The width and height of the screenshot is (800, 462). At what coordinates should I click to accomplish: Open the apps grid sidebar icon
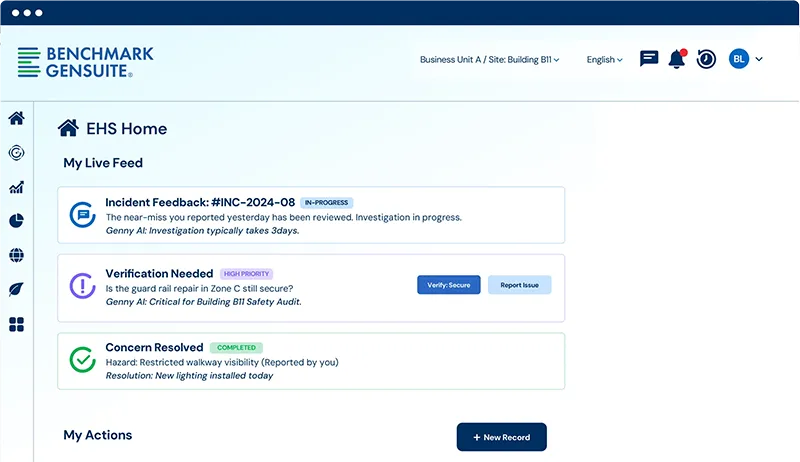point(16,324)
